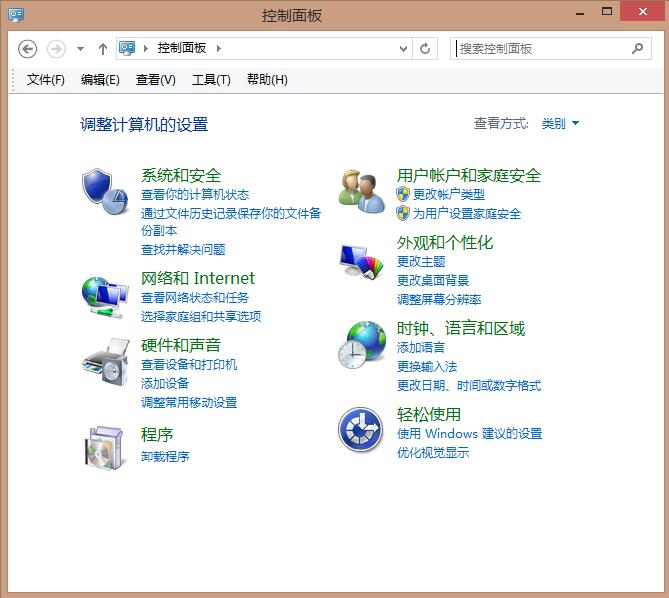
Task: Click 控制面板 breadcrumb in address bar
Action: 182,48
